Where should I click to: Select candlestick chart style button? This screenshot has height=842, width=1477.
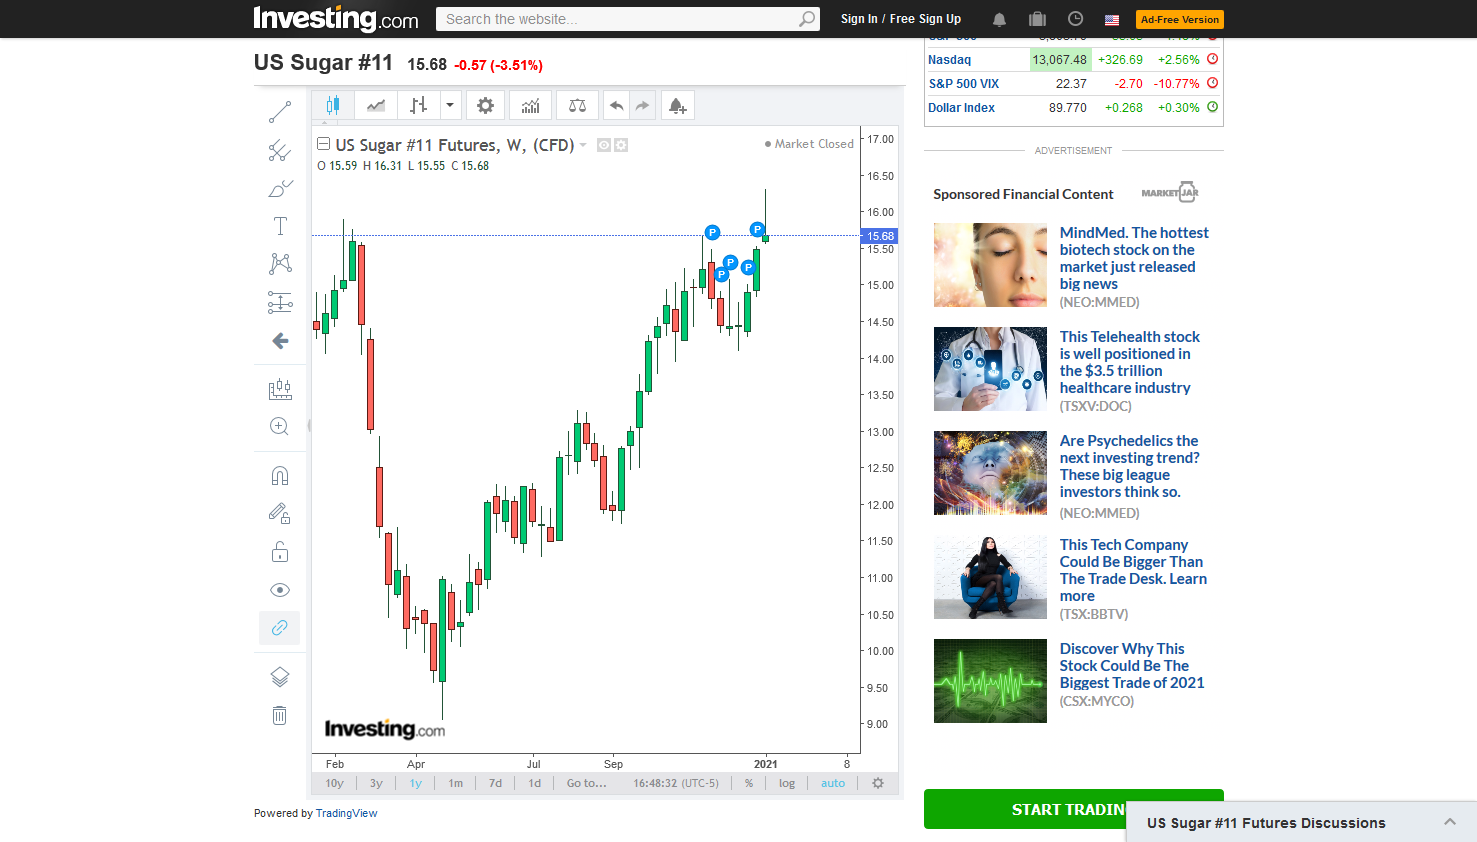pos(333,105)
